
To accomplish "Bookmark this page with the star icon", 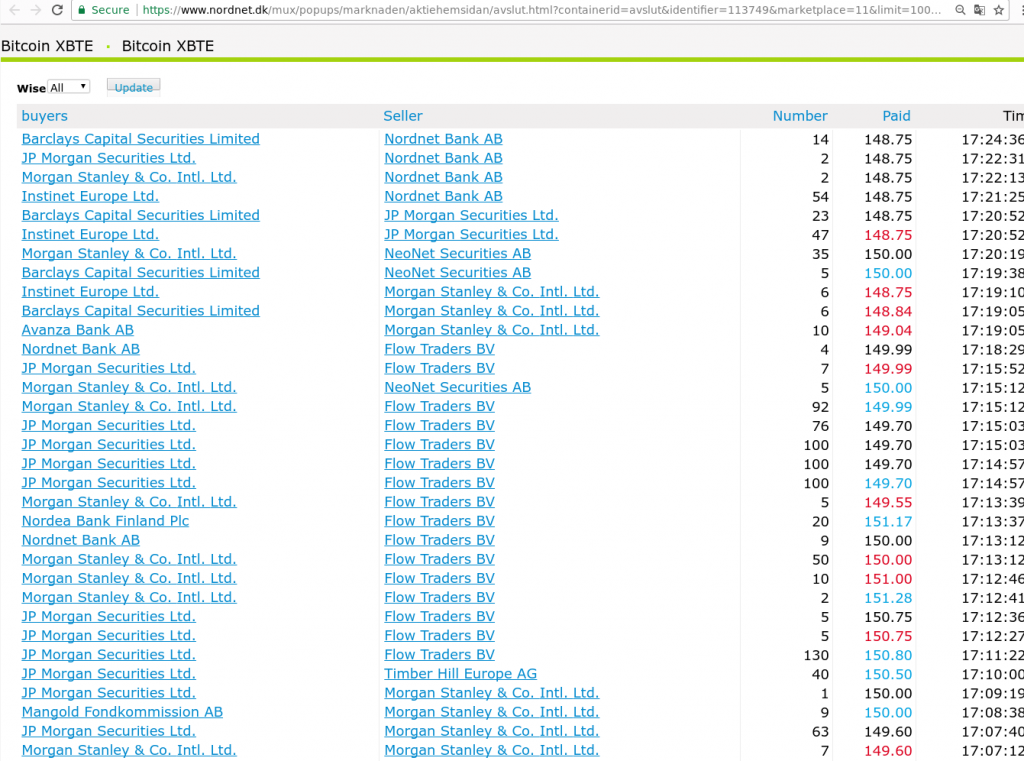I will 999,10.
